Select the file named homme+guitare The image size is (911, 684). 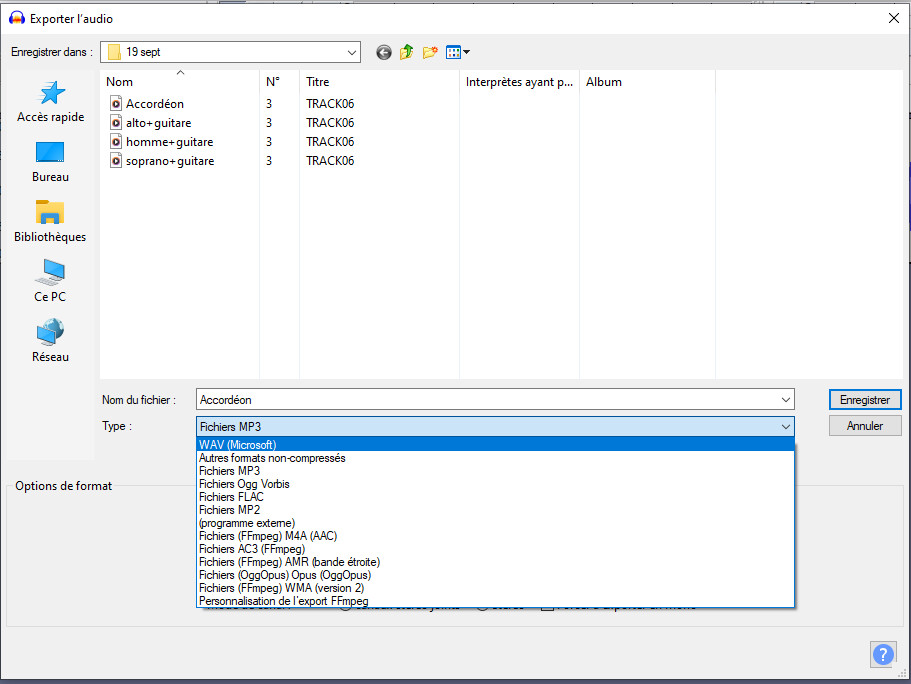[170, 142]
